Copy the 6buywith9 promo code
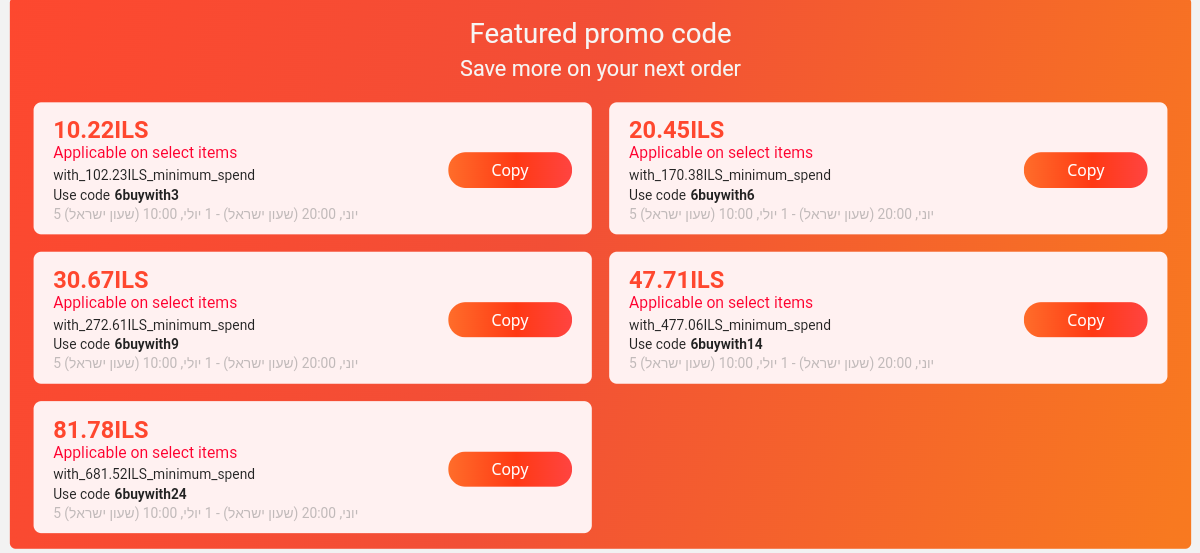 (510, 320)
